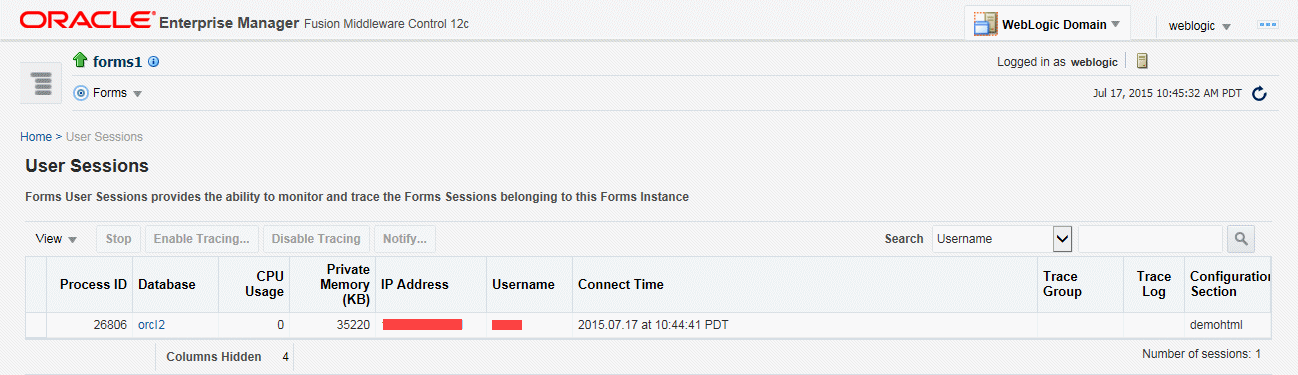
Task: Open the Username search criteria combo box
Action: click(x=1003, y=239)
